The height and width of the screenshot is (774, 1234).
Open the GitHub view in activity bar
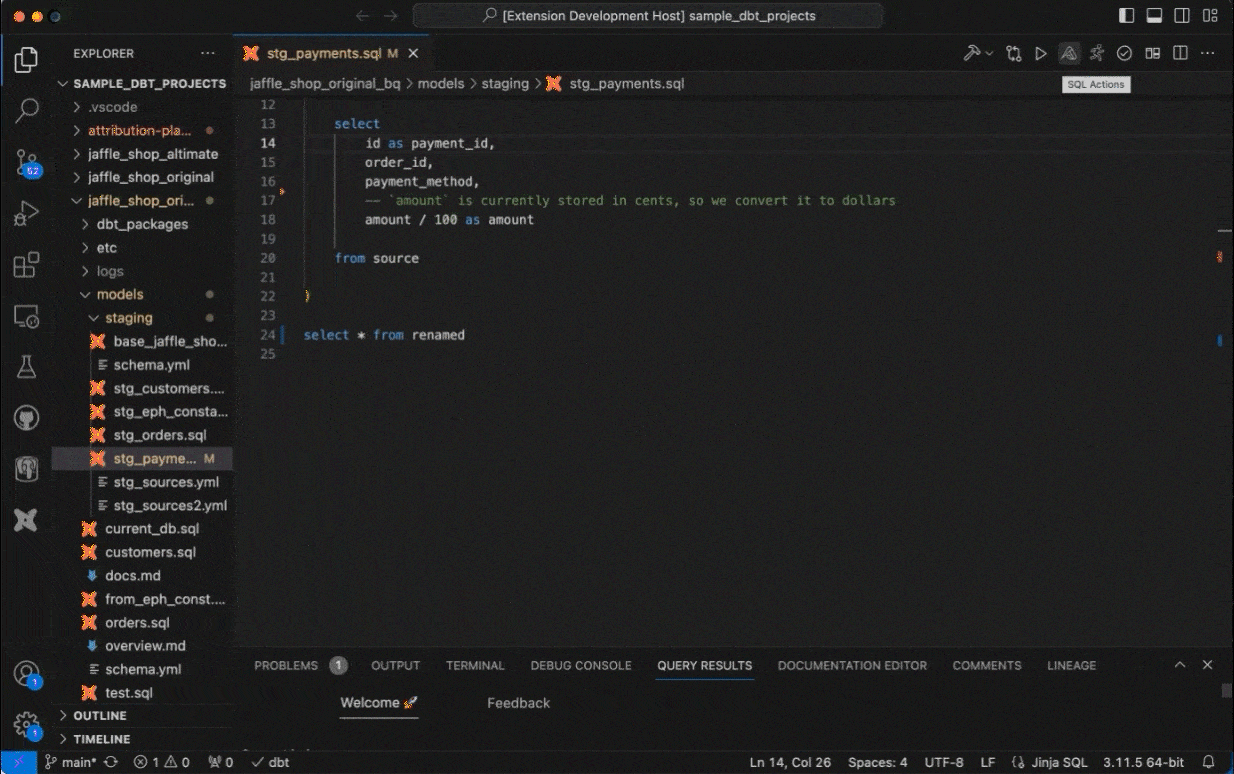(27, 418)
